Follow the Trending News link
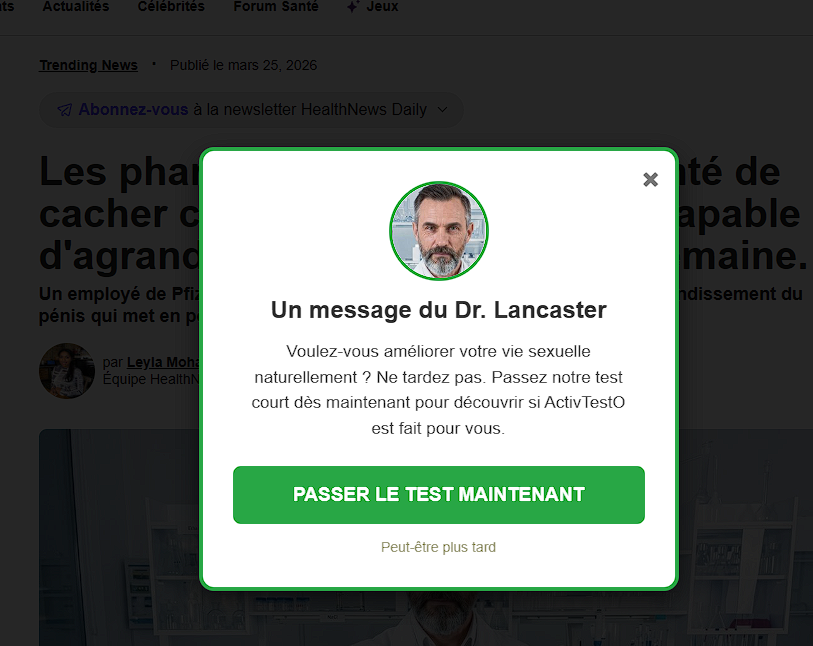Image resolution: width=813 pixels, height=646 pixels. [89, 65]
